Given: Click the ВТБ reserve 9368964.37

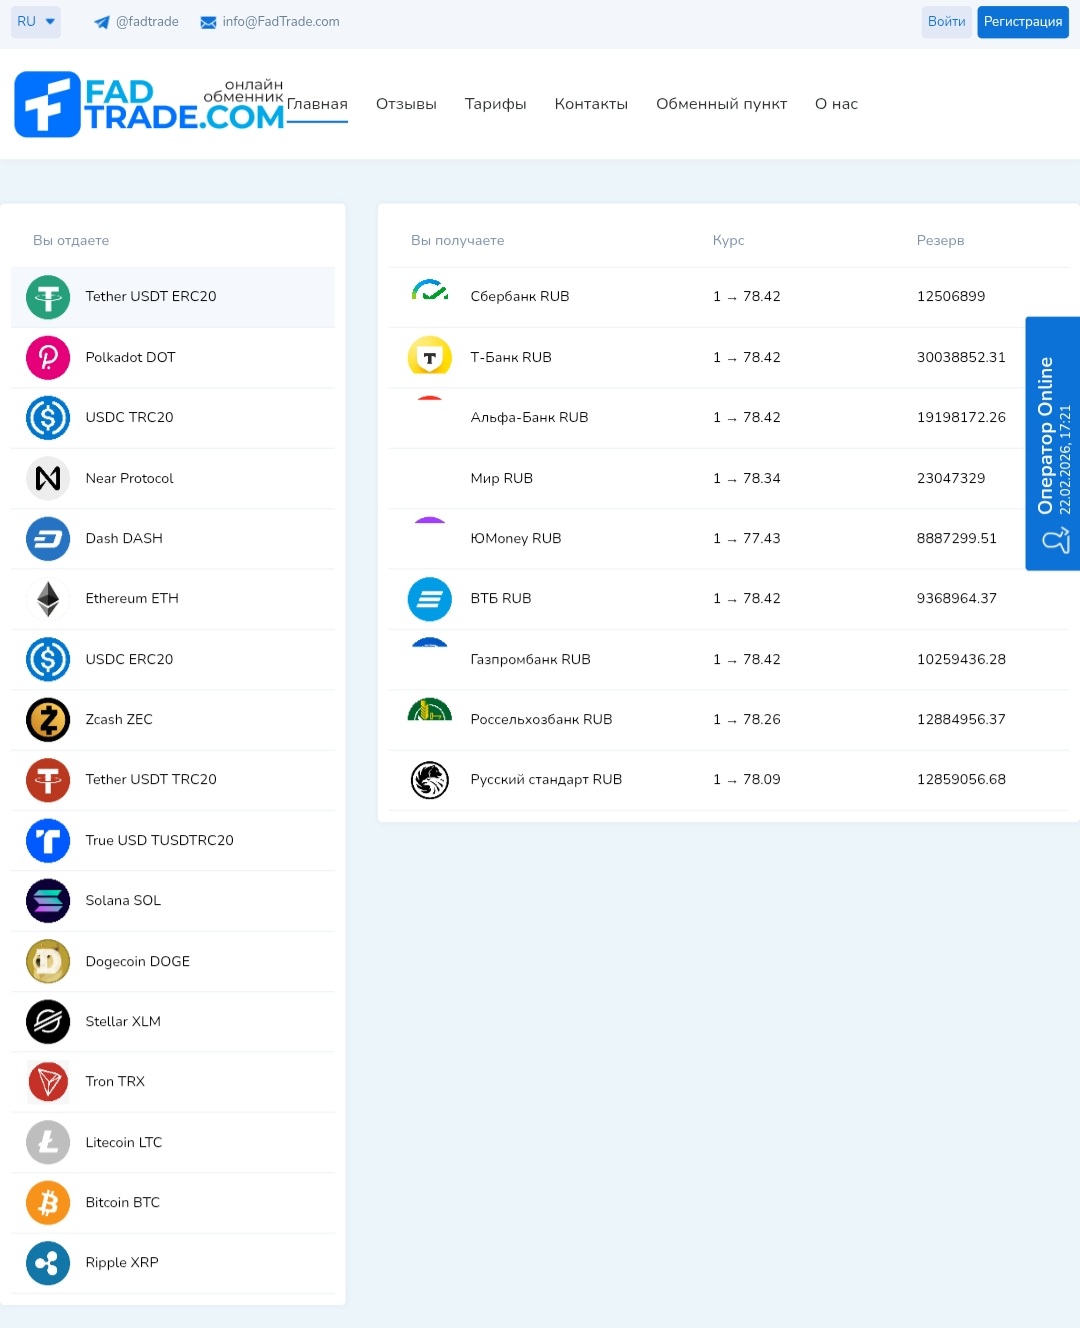Looking at the screenshot, I should (x=957, y=599).
